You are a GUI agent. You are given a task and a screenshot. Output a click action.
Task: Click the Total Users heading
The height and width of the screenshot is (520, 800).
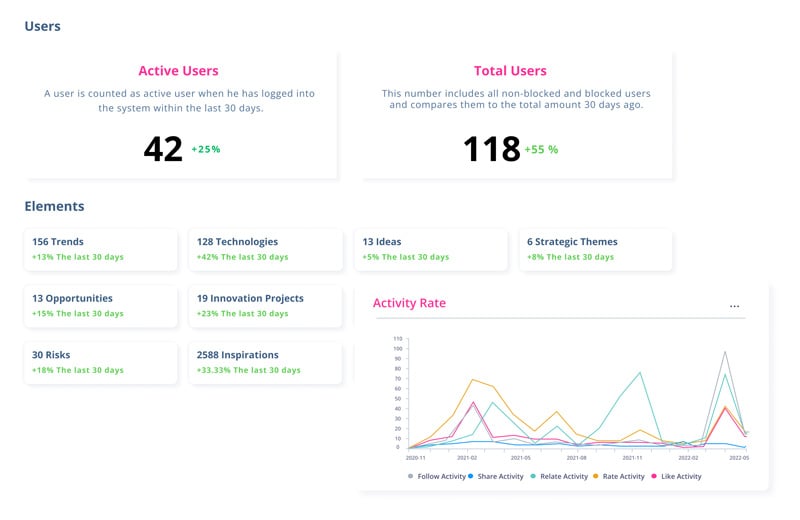point(510,70)
